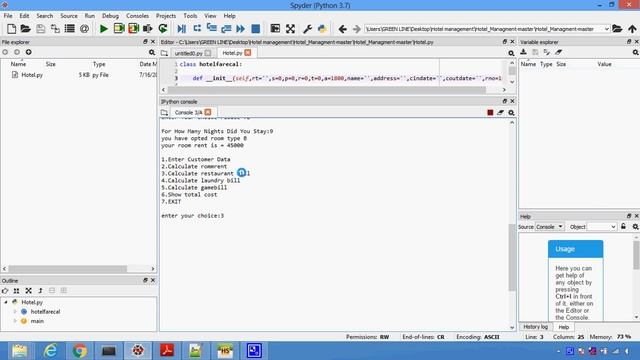Open the PYTHONPATH manager icon
This screenshot has height=360, width=640.
(322, 29)
